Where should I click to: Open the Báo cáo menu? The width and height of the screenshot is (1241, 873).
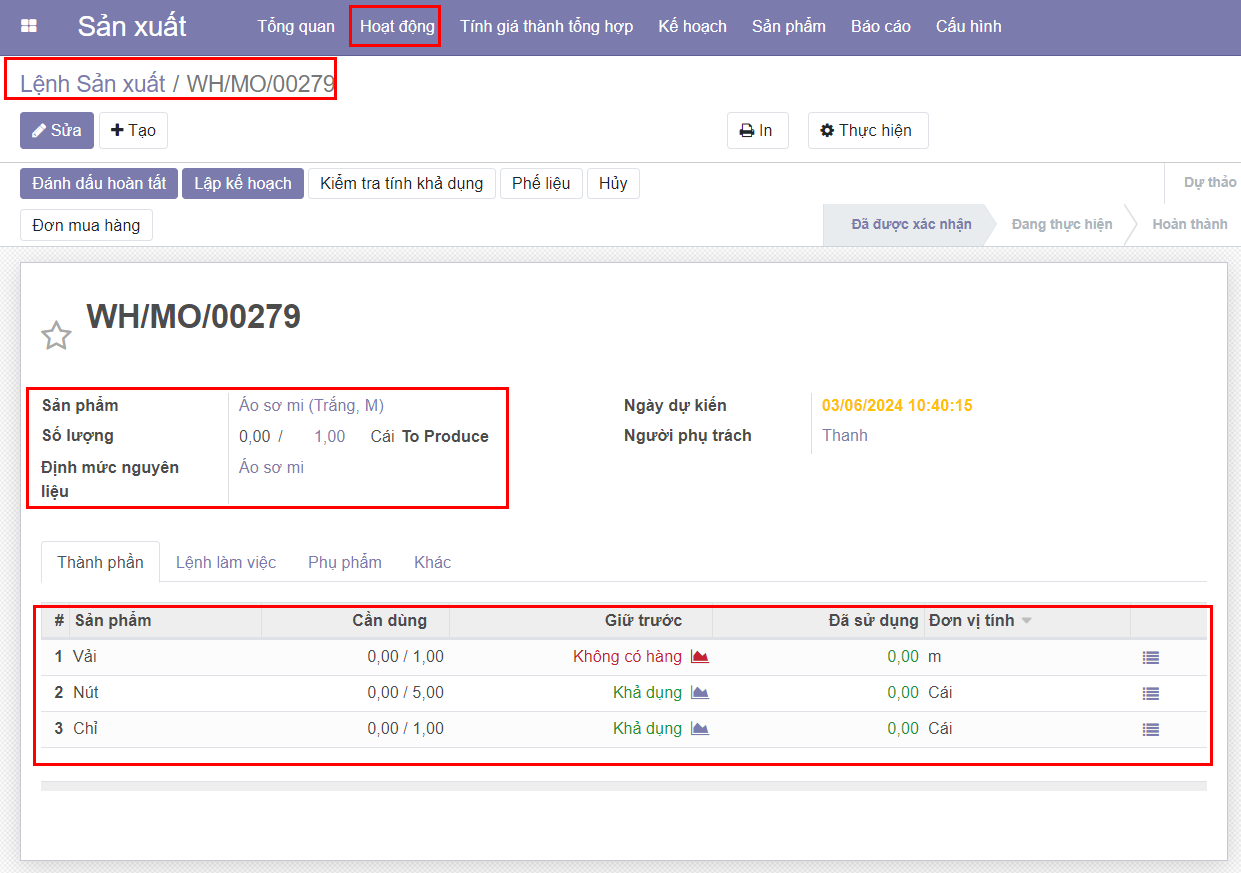pyautogui.click(x=880, y=26)
